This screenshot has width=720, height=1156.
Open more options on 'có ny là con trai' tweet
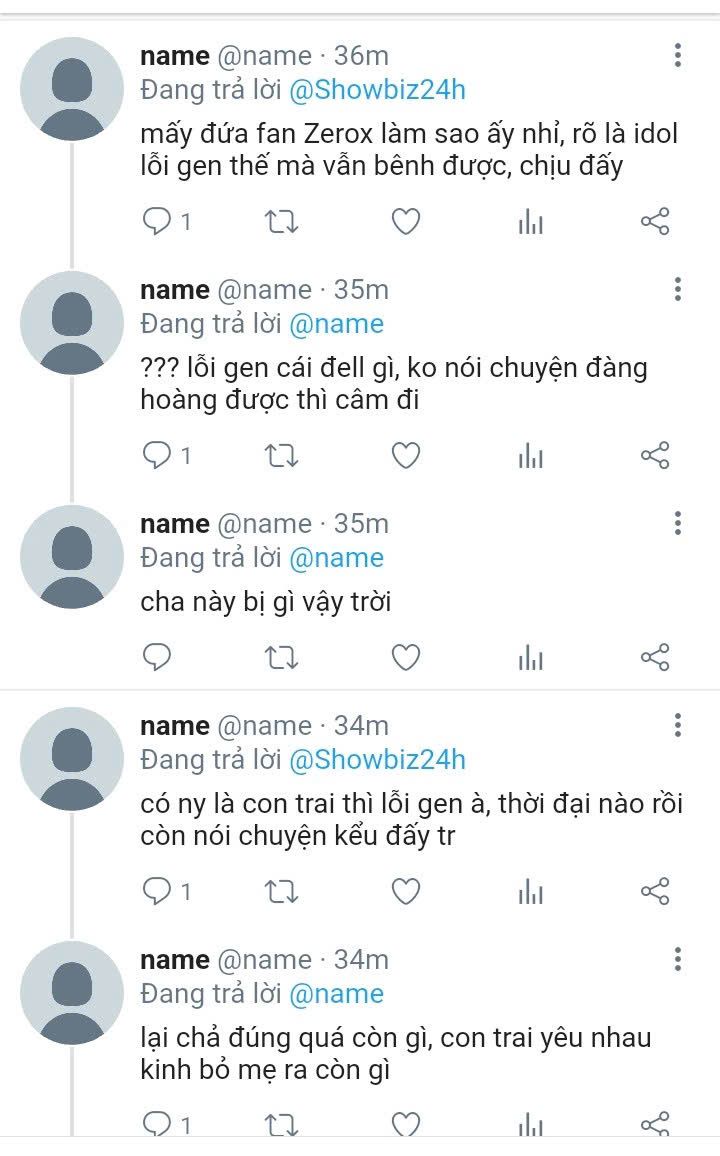(678, 726)
